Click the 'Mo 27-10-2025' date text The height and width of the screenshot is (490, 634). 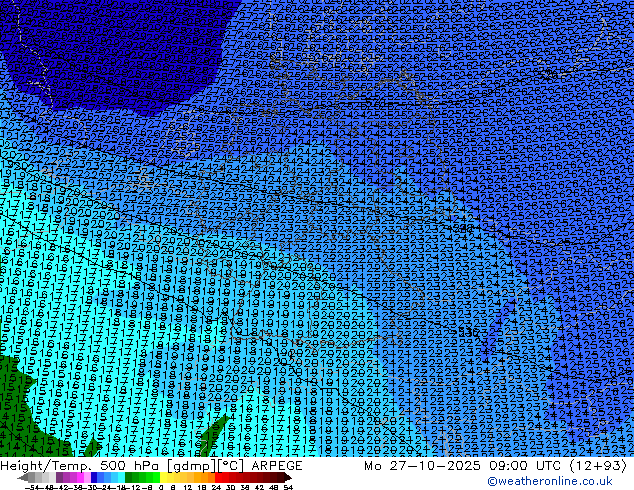(422, 466)
